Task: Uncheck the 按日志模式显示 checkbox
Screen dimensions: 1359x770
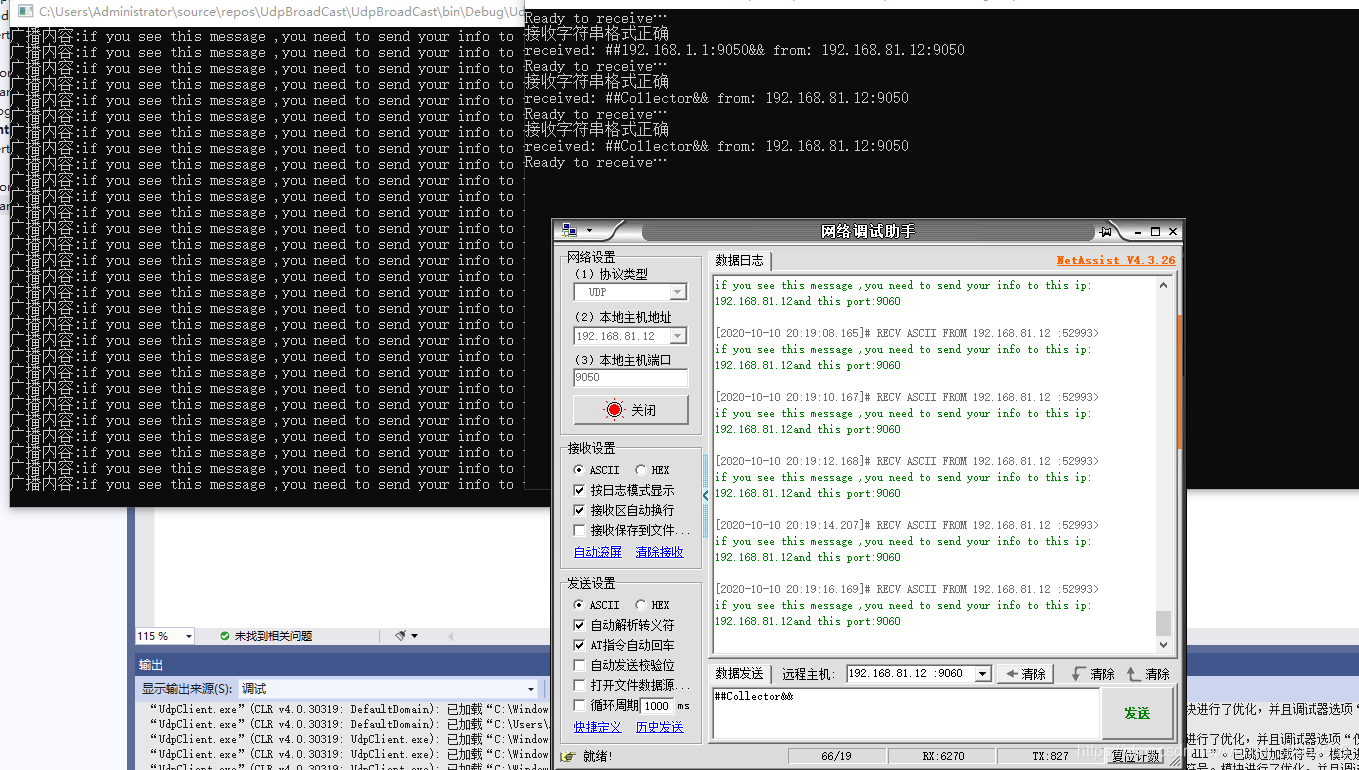Action: click(580, 491)
